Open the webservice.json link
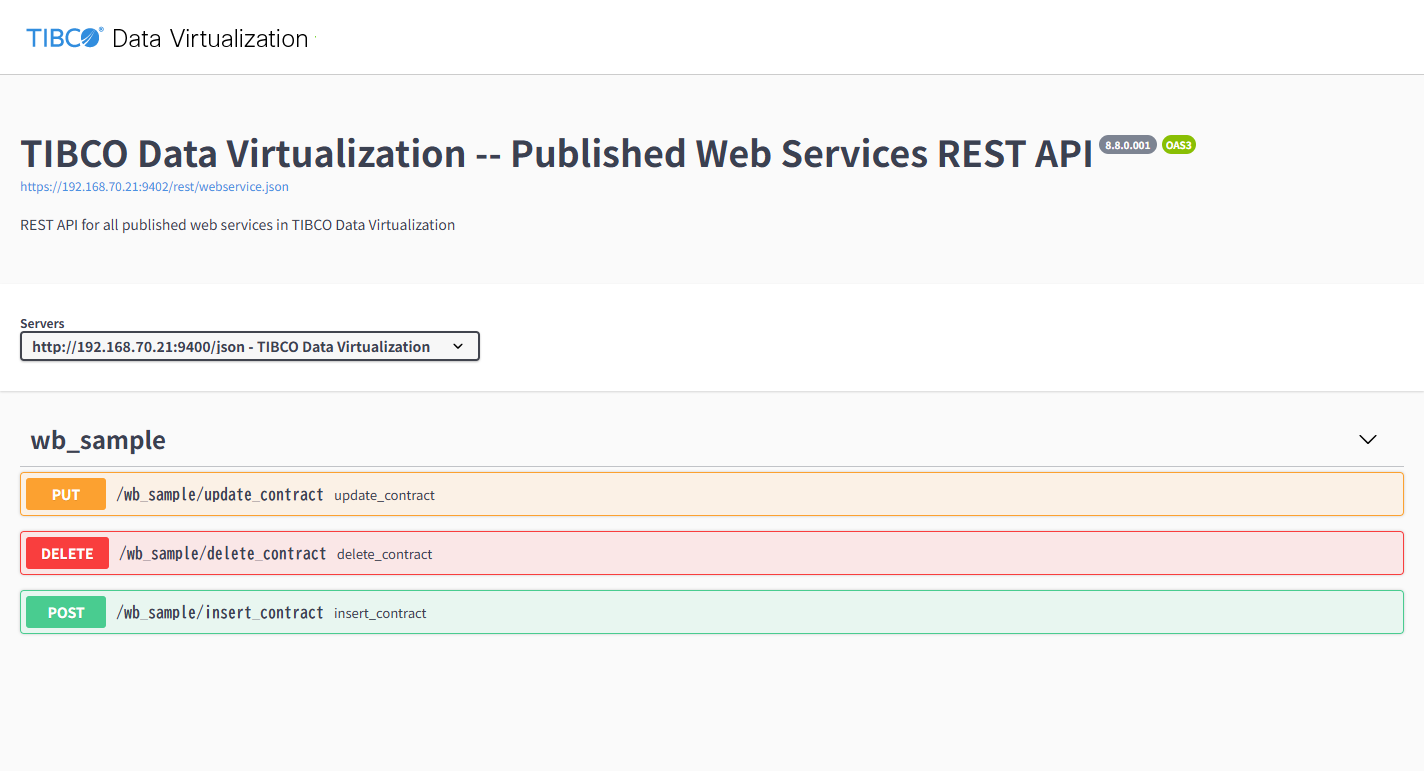1424x771 pixels. click(x=155, y=186)
